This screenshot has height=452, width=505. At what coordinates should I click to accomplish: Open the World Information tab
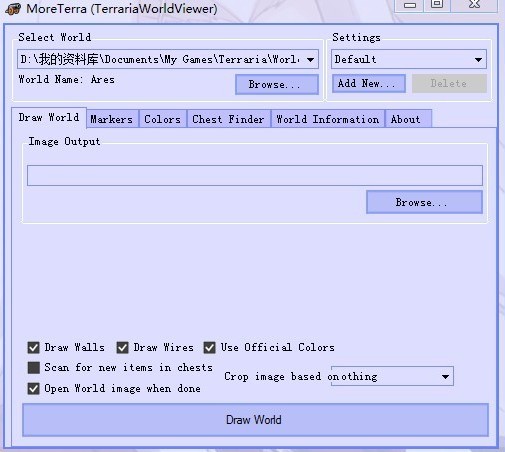[328, 119]
